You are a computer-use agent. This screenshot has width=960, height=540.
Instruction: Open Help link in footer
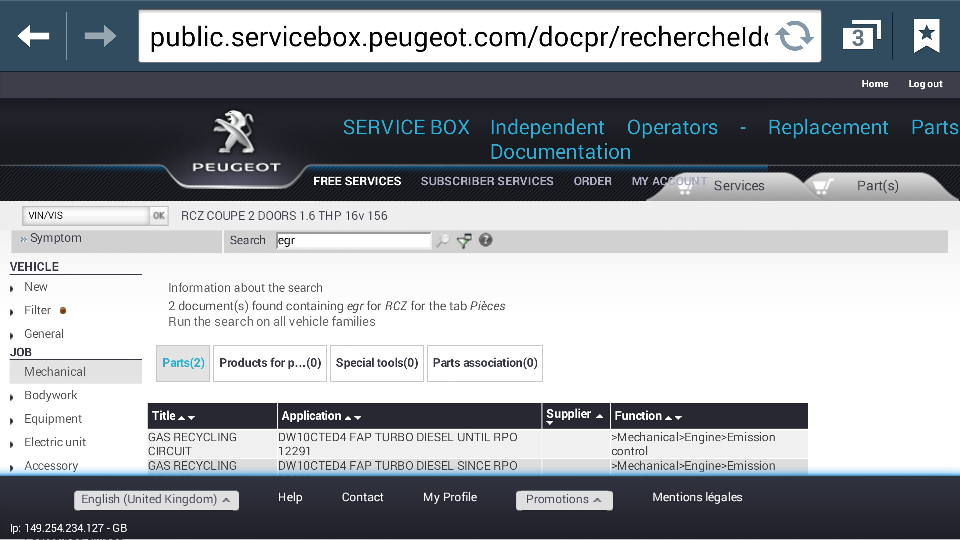[x=290, y=497]
